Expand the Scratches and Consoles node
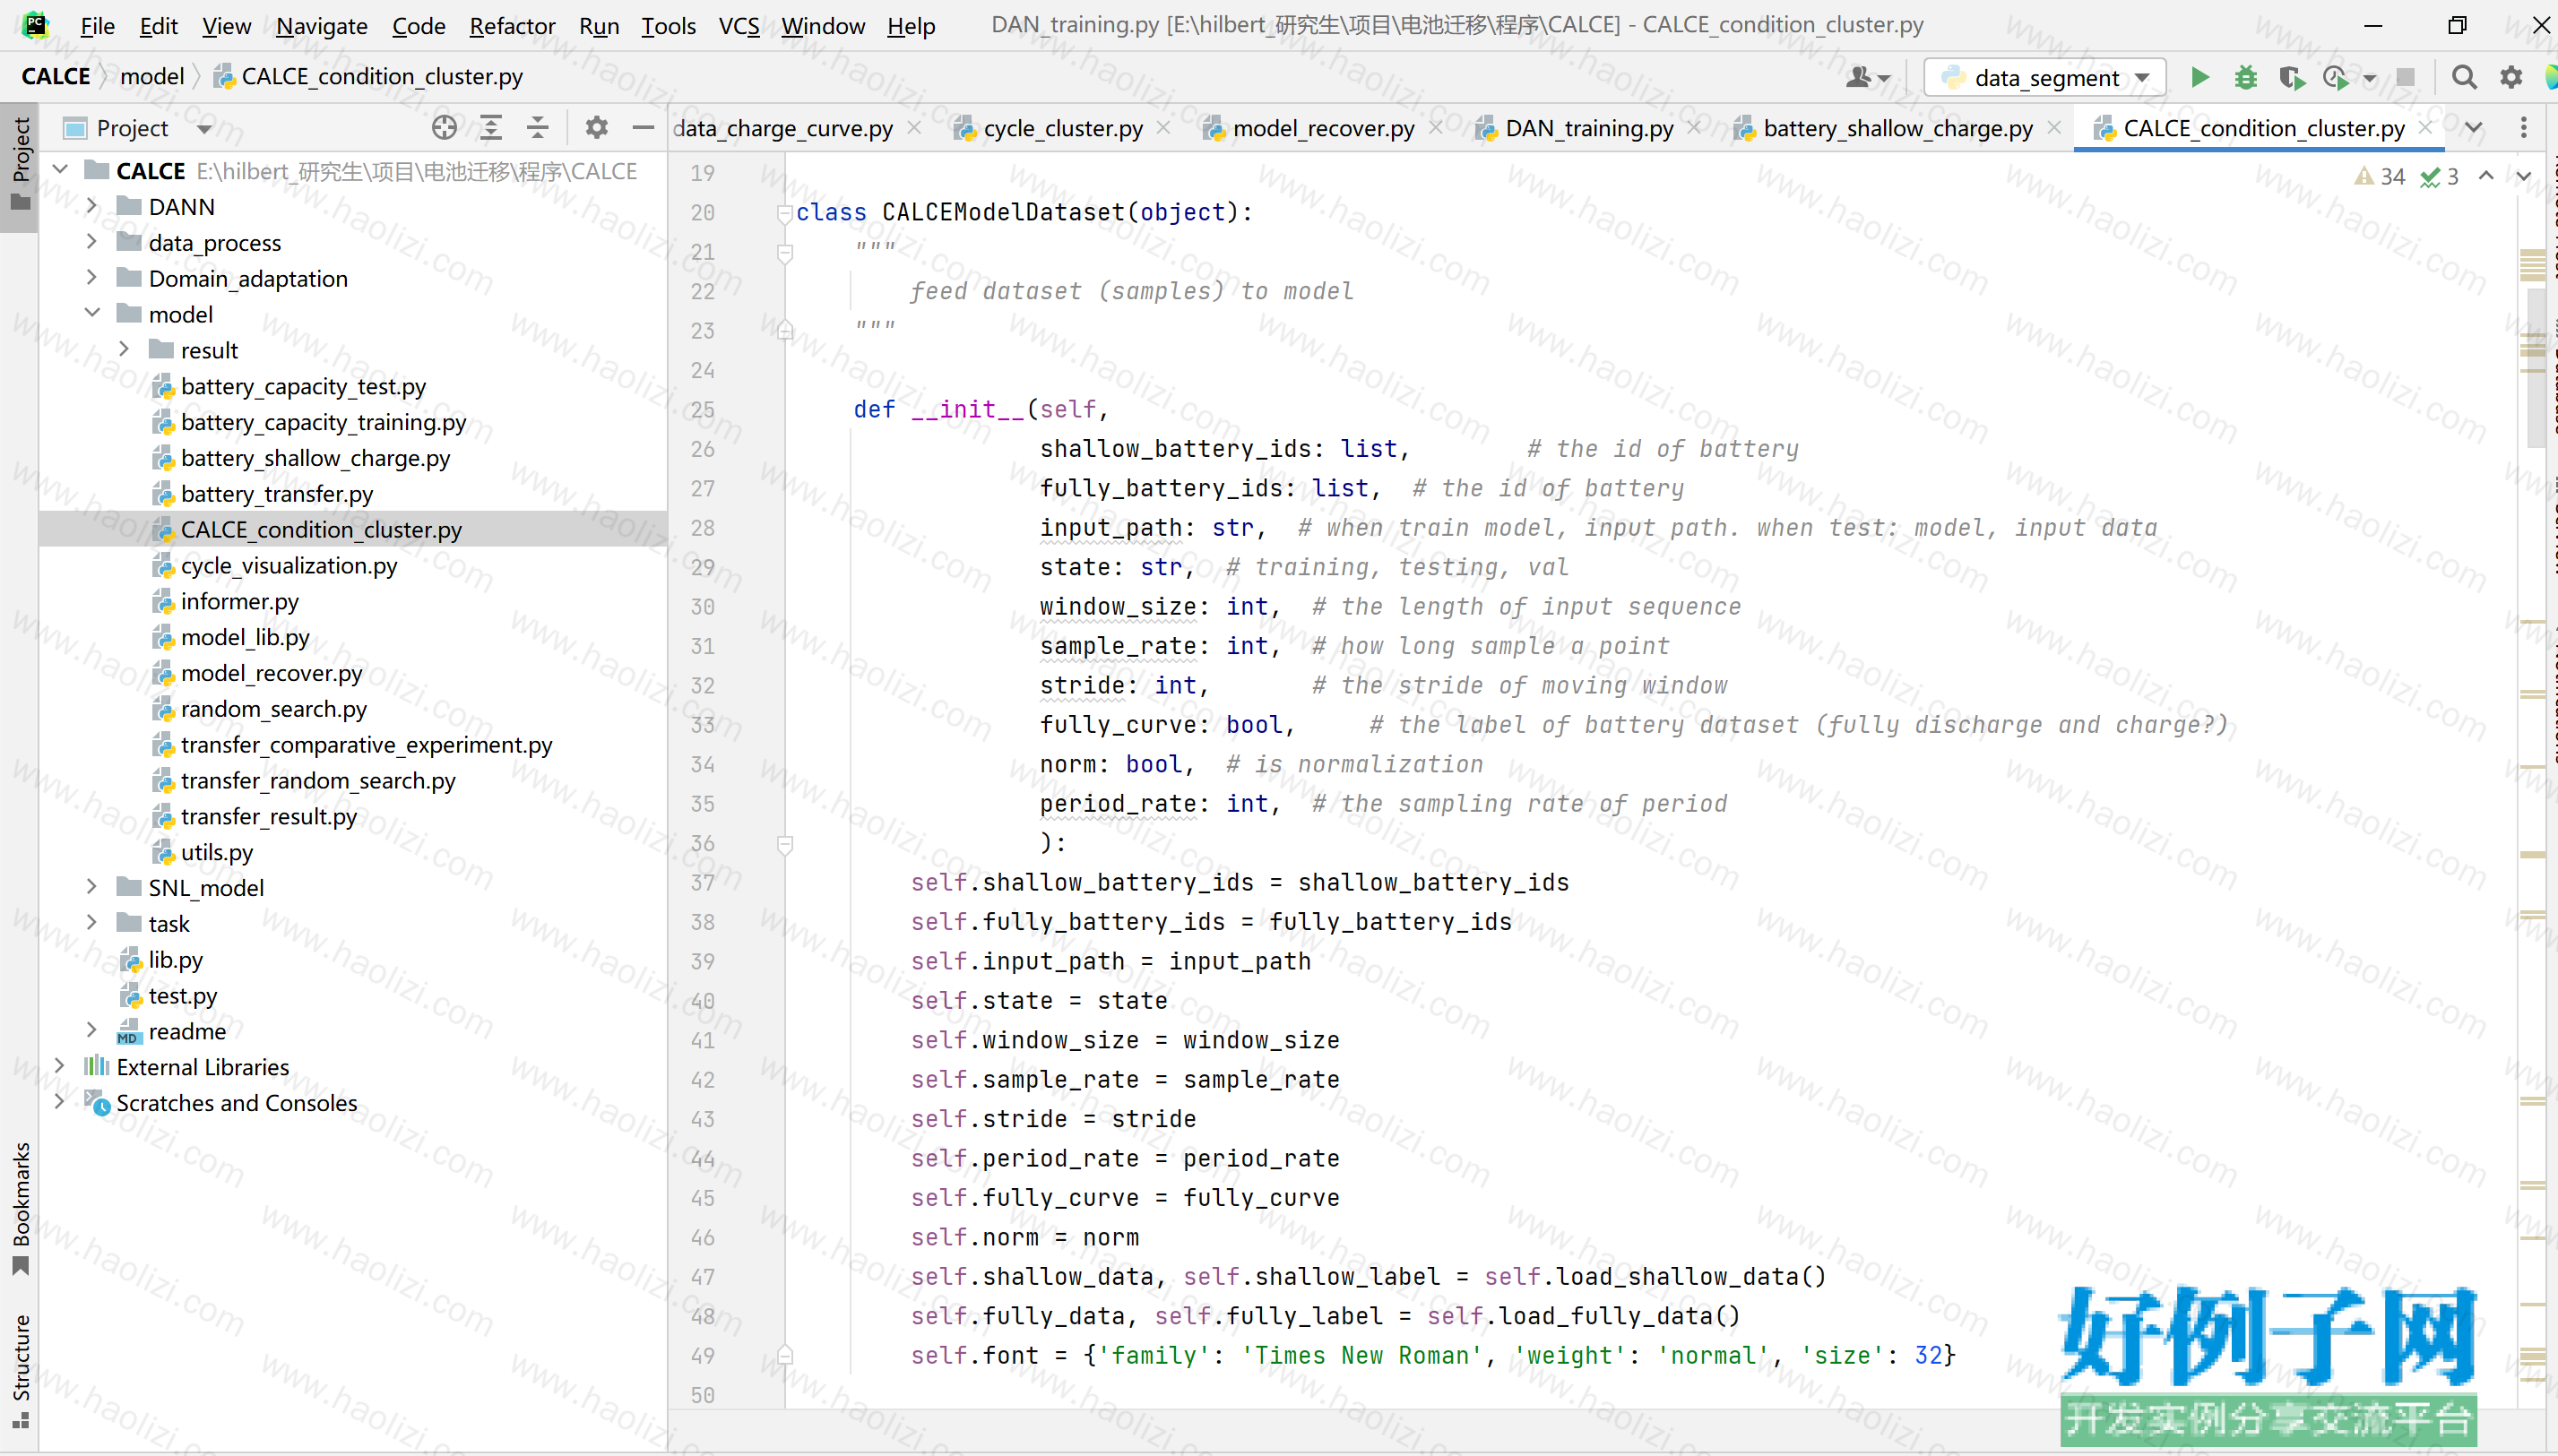 (x=60, y=1102)
